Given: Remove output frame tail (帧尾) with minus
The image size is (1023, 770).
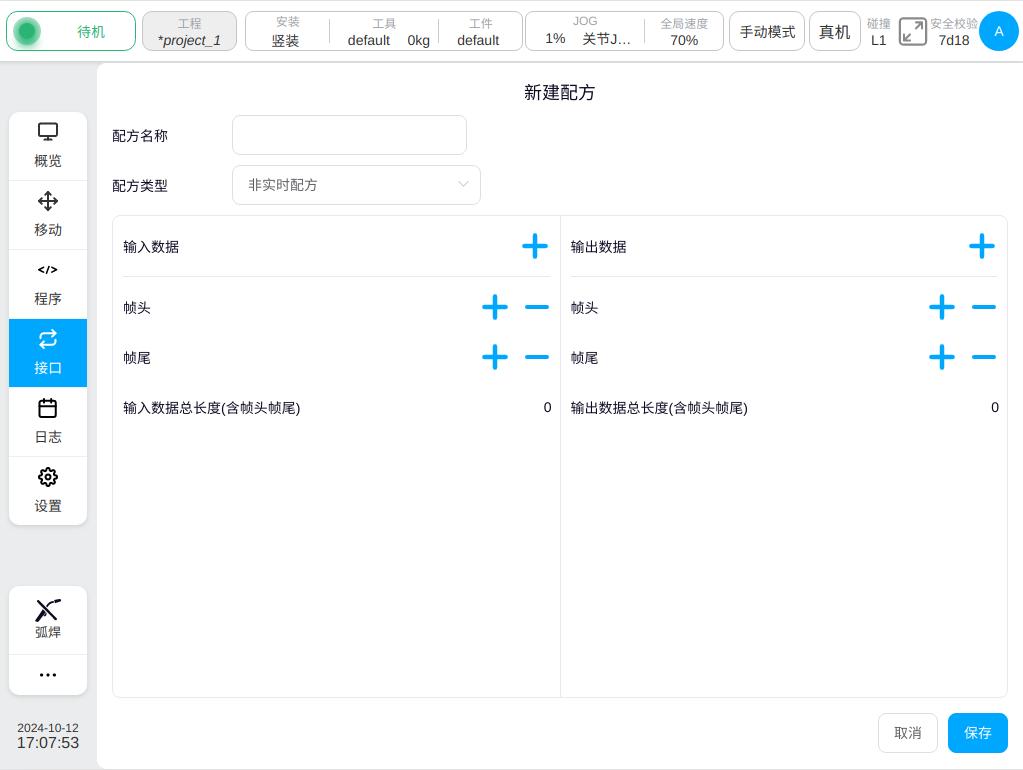Looking at the screenshot, I should (x=984, y=357).
